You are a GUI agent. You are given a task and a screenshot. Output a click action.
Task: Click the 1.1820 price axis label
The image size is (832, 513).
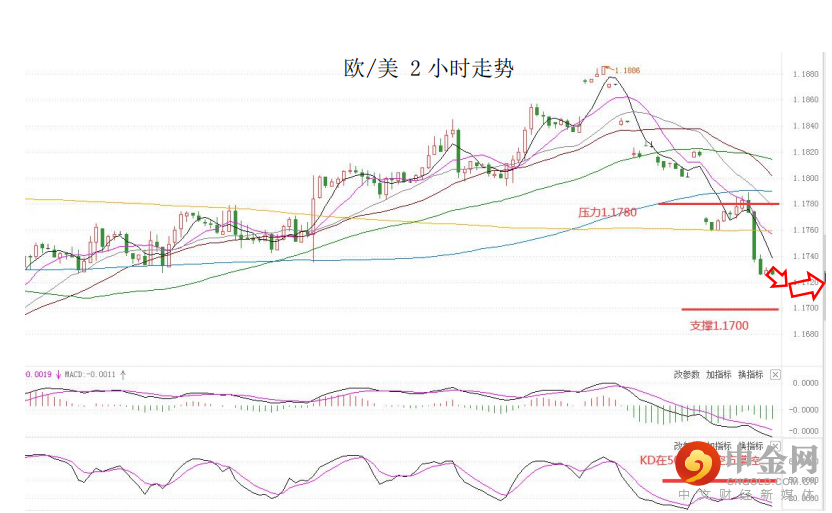(x=805, y=152)
